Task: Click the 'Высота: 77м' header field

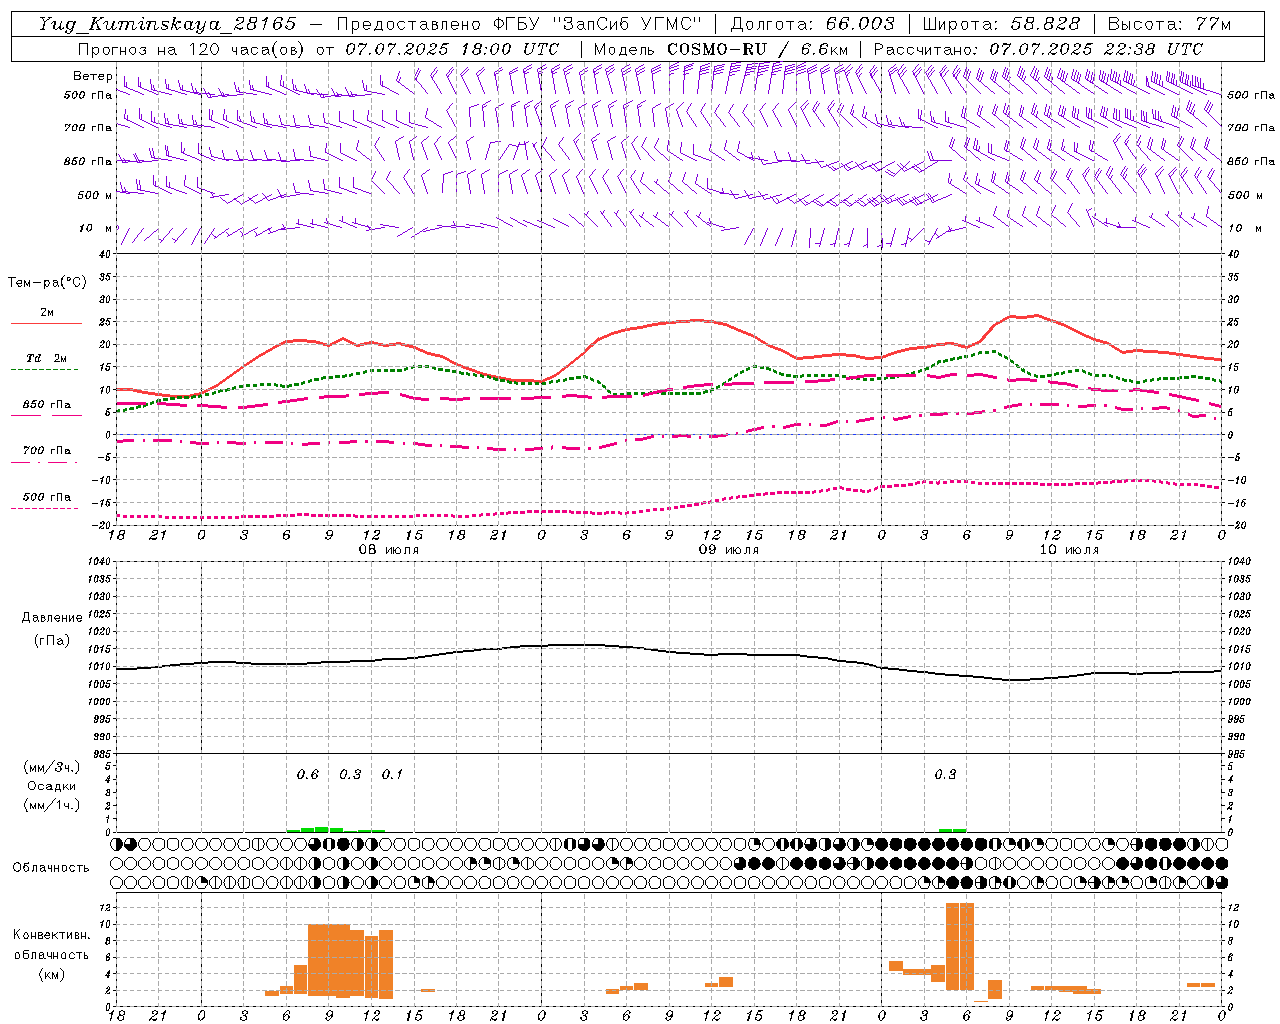Action: [1169, 24]
